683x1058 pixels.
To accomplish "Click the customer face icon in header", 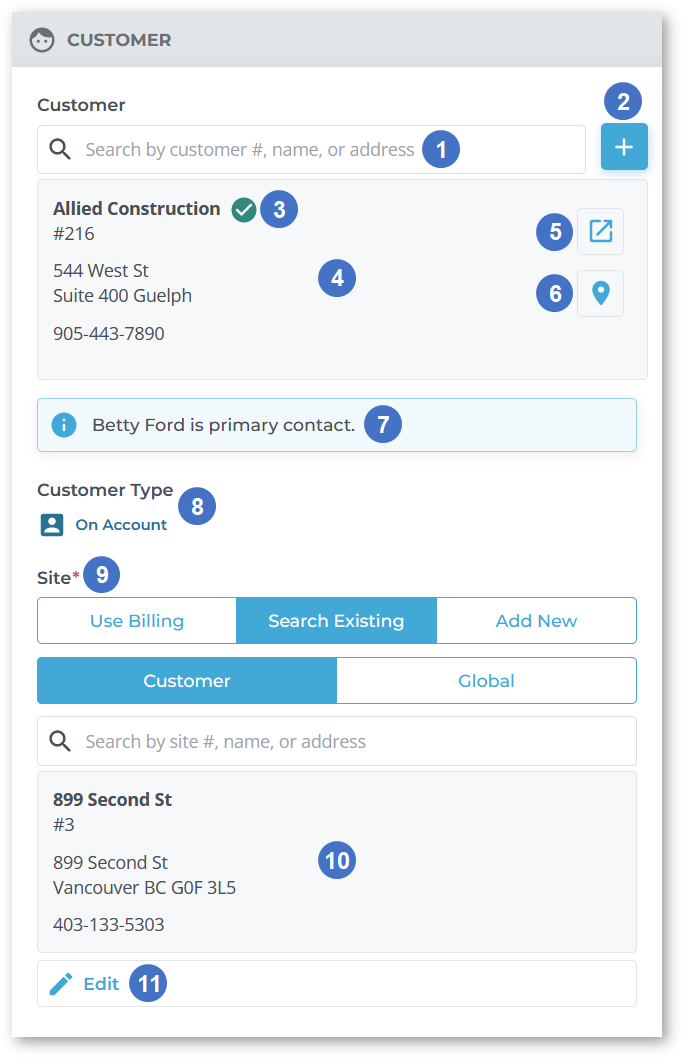I will pos(42,40).
